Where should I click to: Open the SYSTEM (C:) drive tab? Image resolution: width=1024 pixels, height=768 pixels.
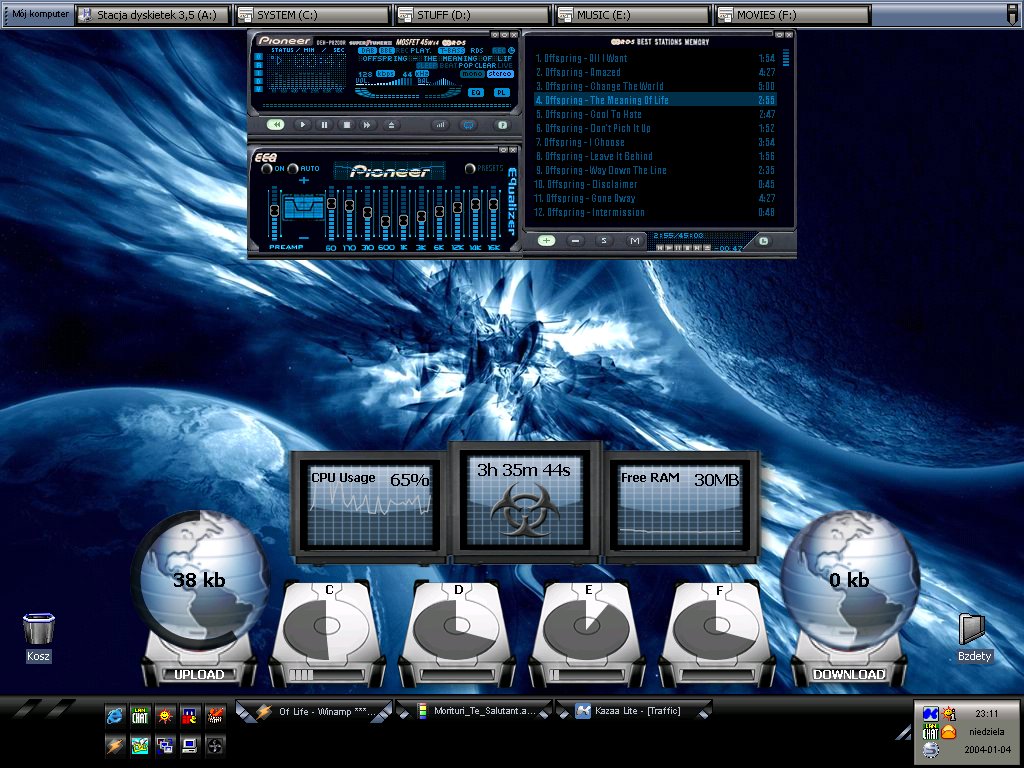(x=313, y=14)
